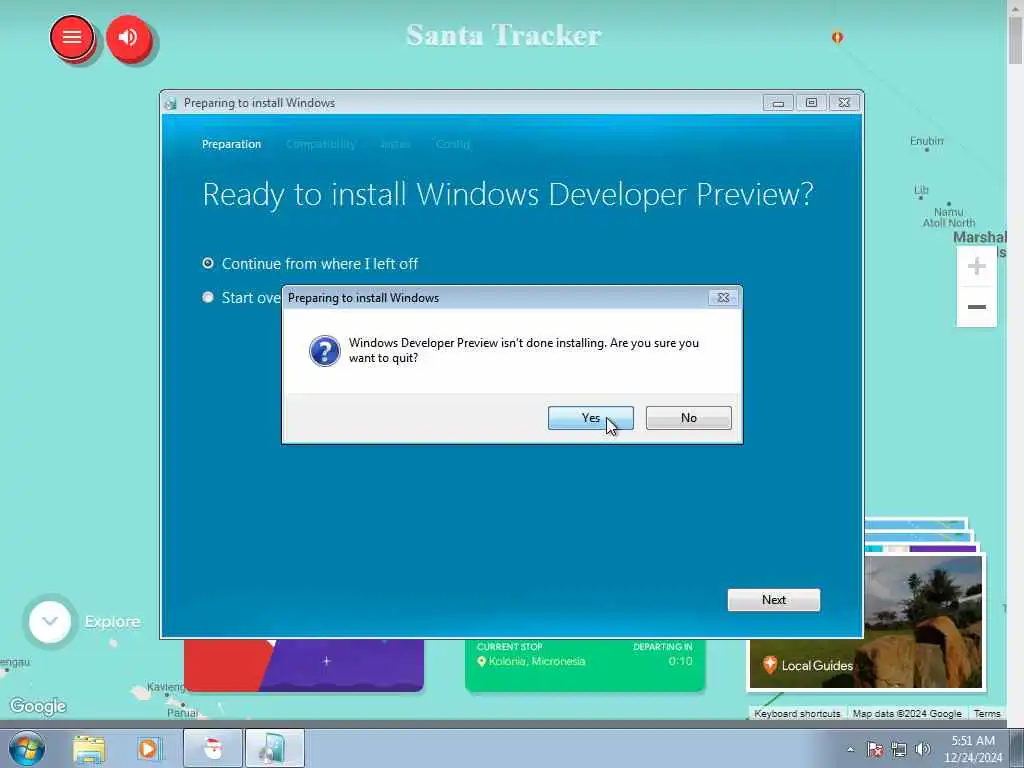
Task: Mute the Santa Tracker sound button
Action: click(x=128, y=37)
